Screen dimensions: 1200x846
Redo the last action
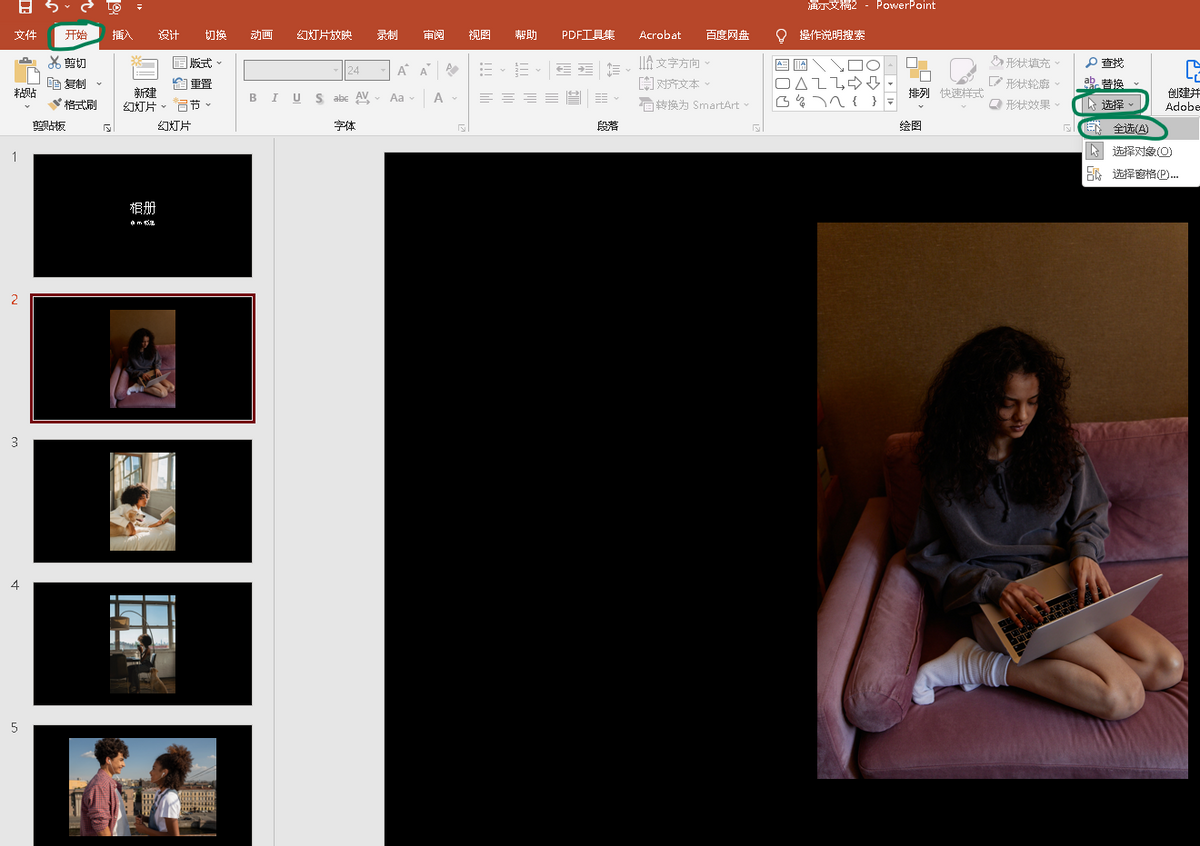(x=87, y=7)
